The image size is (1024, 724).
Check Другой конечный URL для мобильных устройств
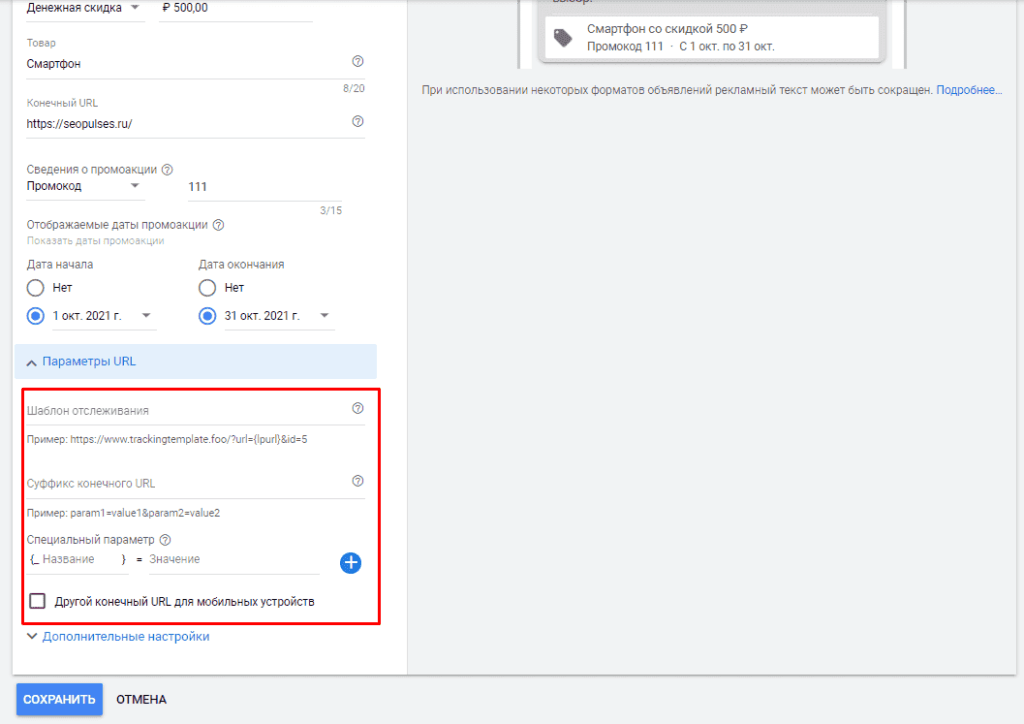pyautogui.click(x=37, y=601)
